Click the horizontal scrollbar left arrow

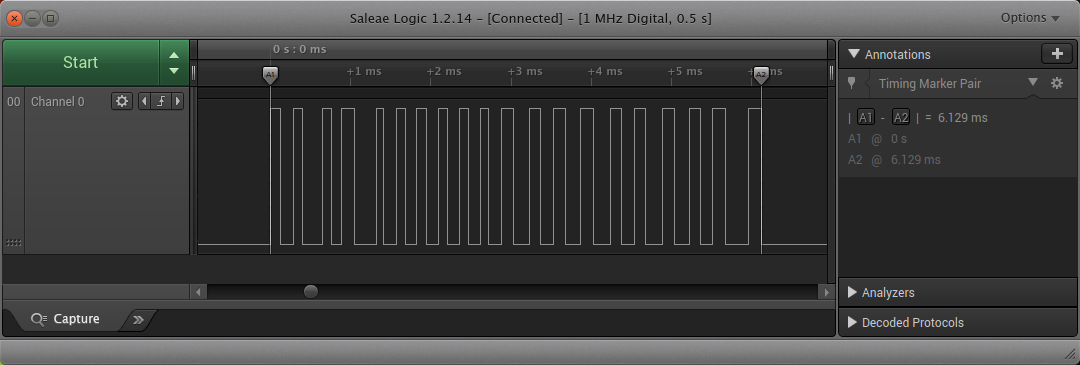(198, 292)
